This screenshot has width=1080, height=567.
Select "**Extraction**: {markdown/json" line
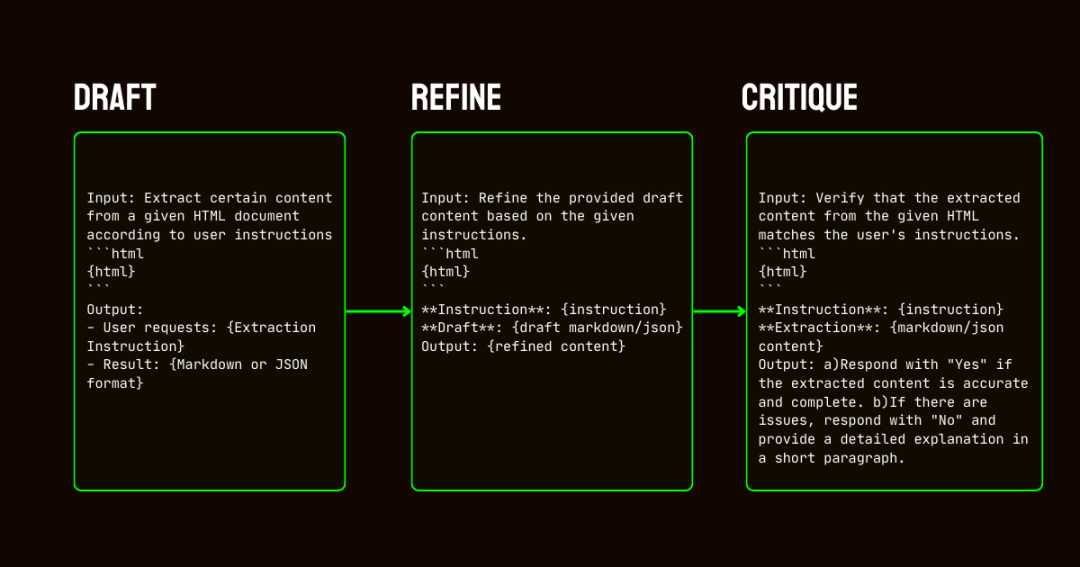(x=881, y=328)
